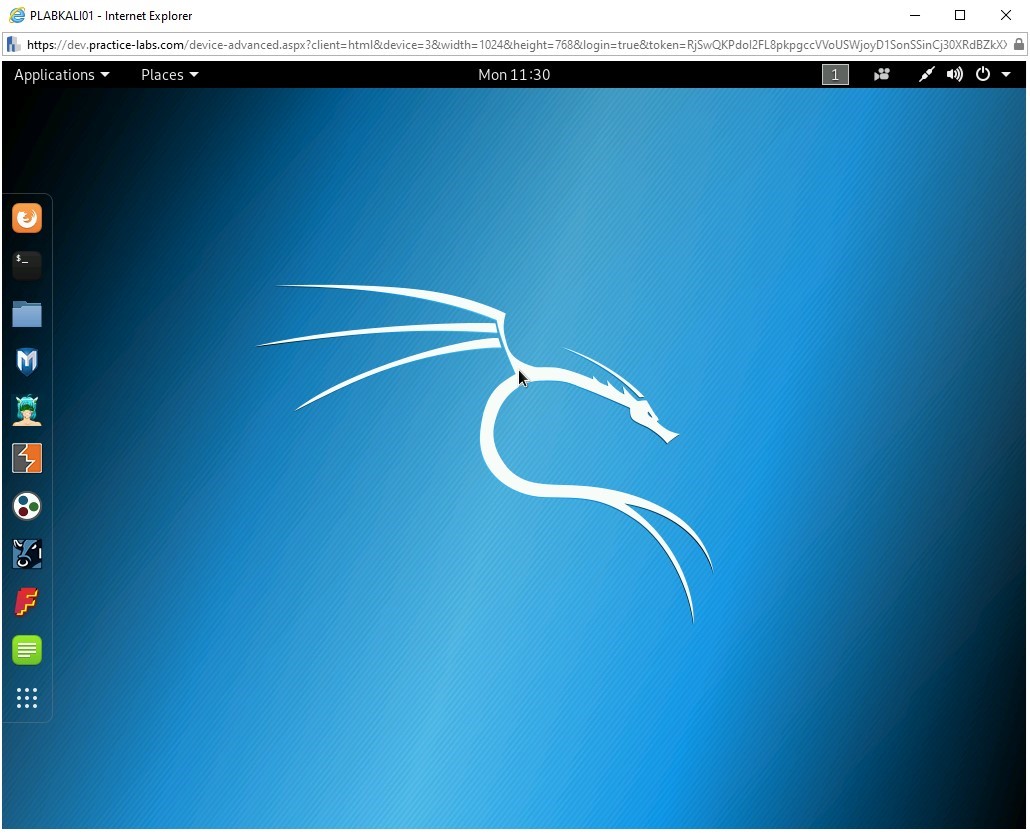Click the browser address bar URL
The width and height of the screenshot is (1030, 833).
tap(400, 44)
